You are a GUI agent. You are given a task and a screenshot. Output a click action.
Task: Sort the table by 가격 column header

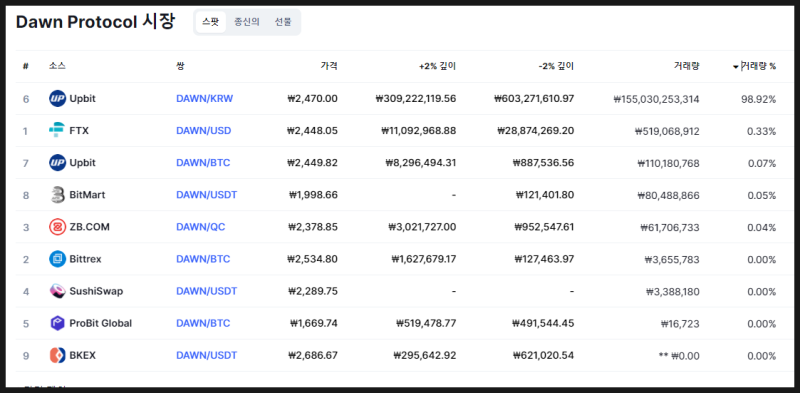pos(329,66)
